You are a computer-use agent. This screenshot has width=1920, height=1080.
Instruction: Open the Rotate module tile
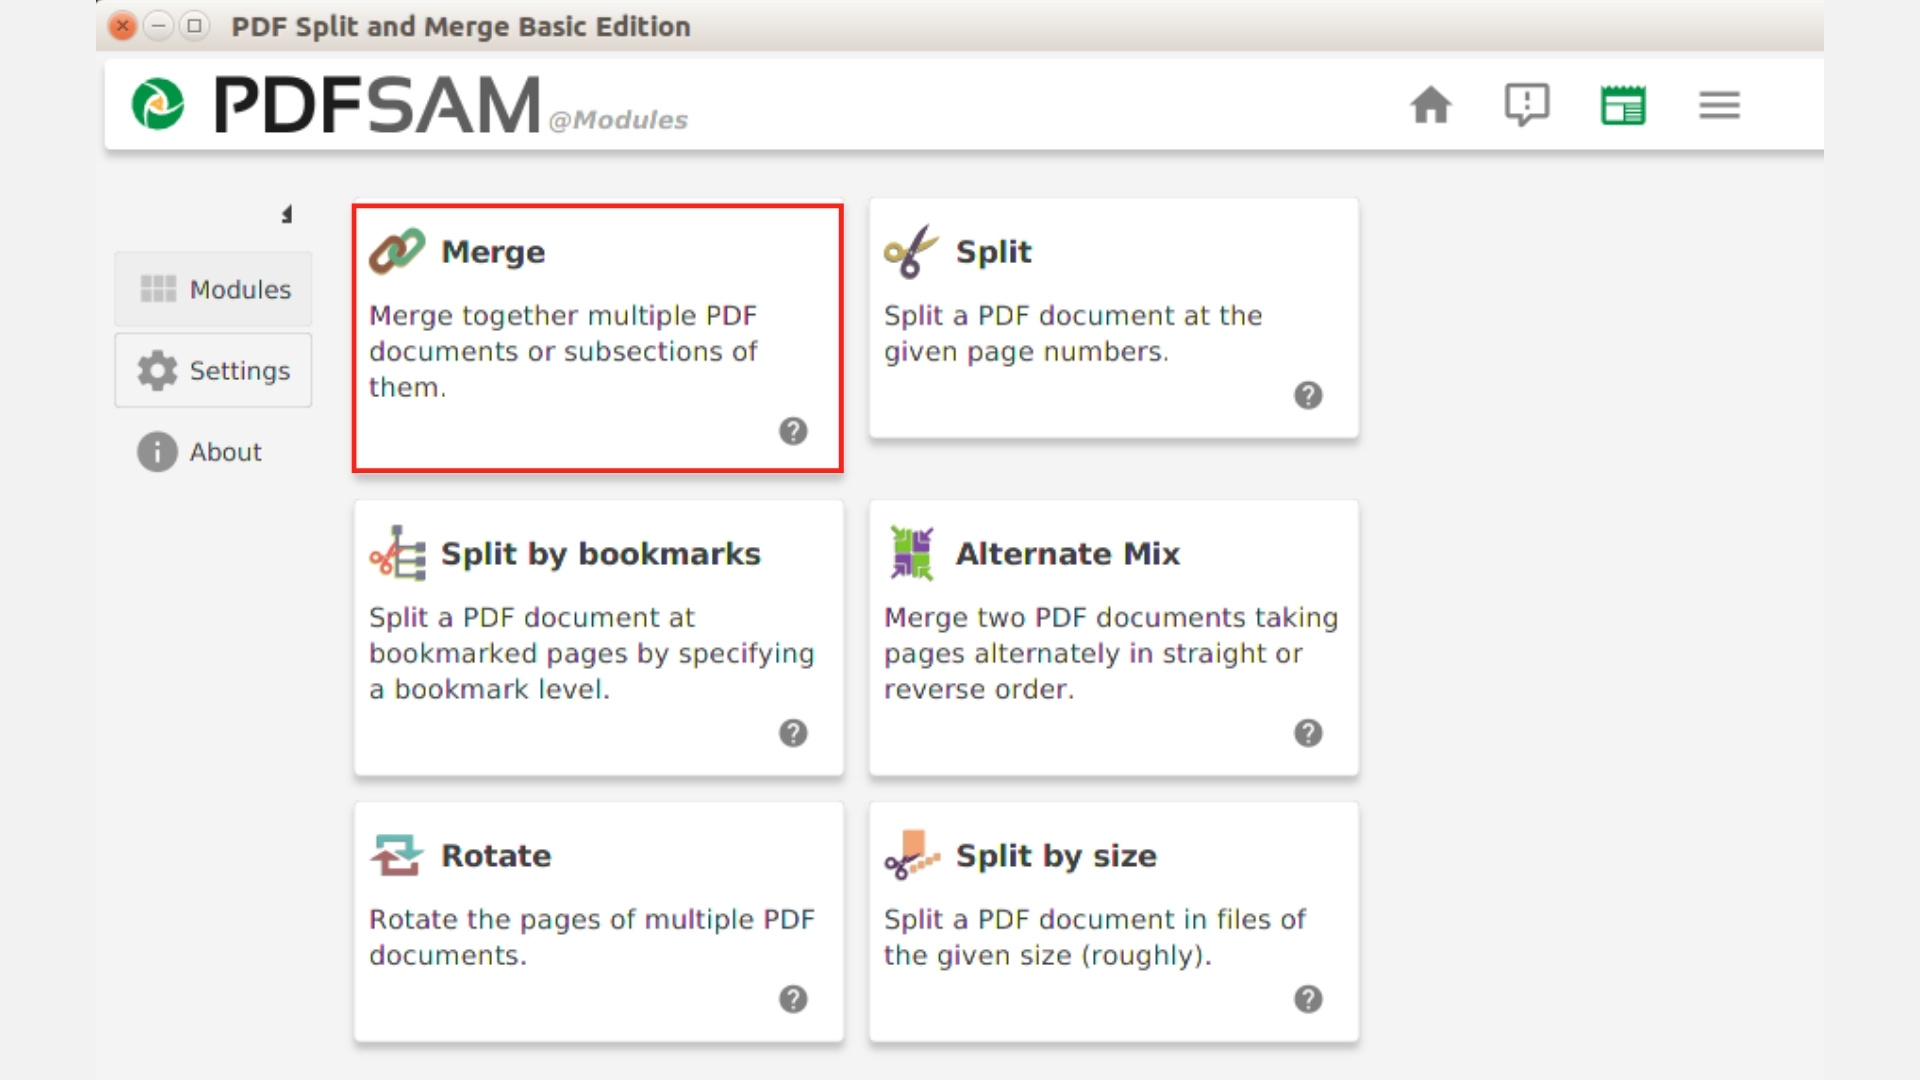tap(597, 921)
